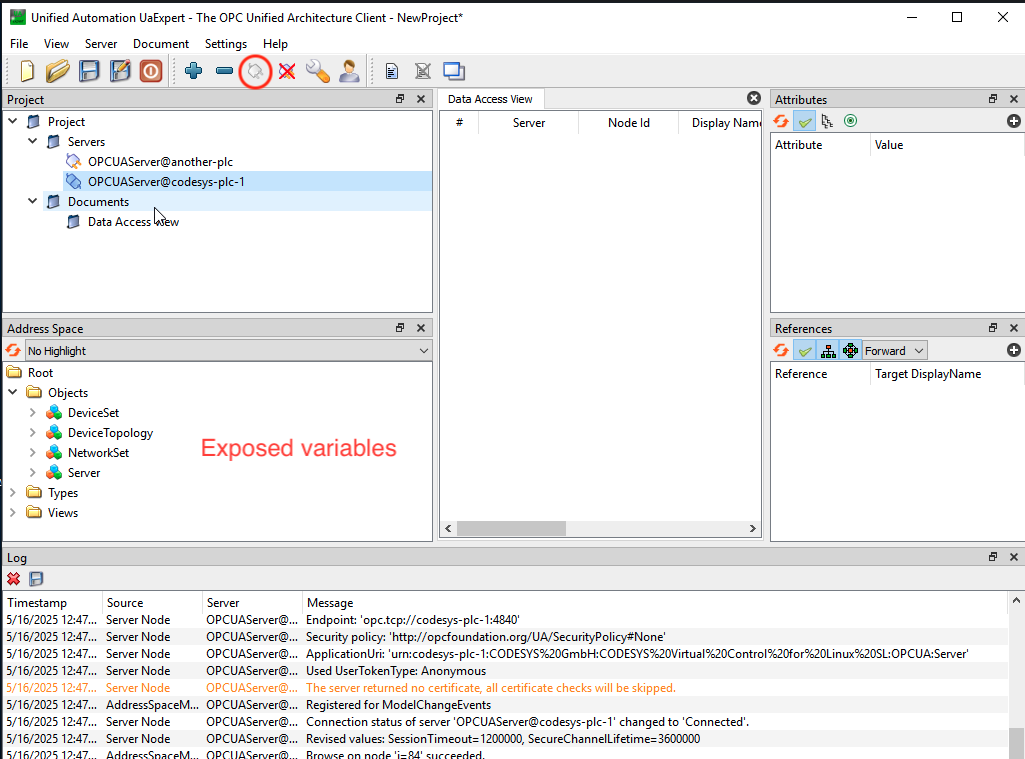The height and width of the screenshot is (759, 1025).
Task: Open the Settings menu
Action: tap(226, 44)
